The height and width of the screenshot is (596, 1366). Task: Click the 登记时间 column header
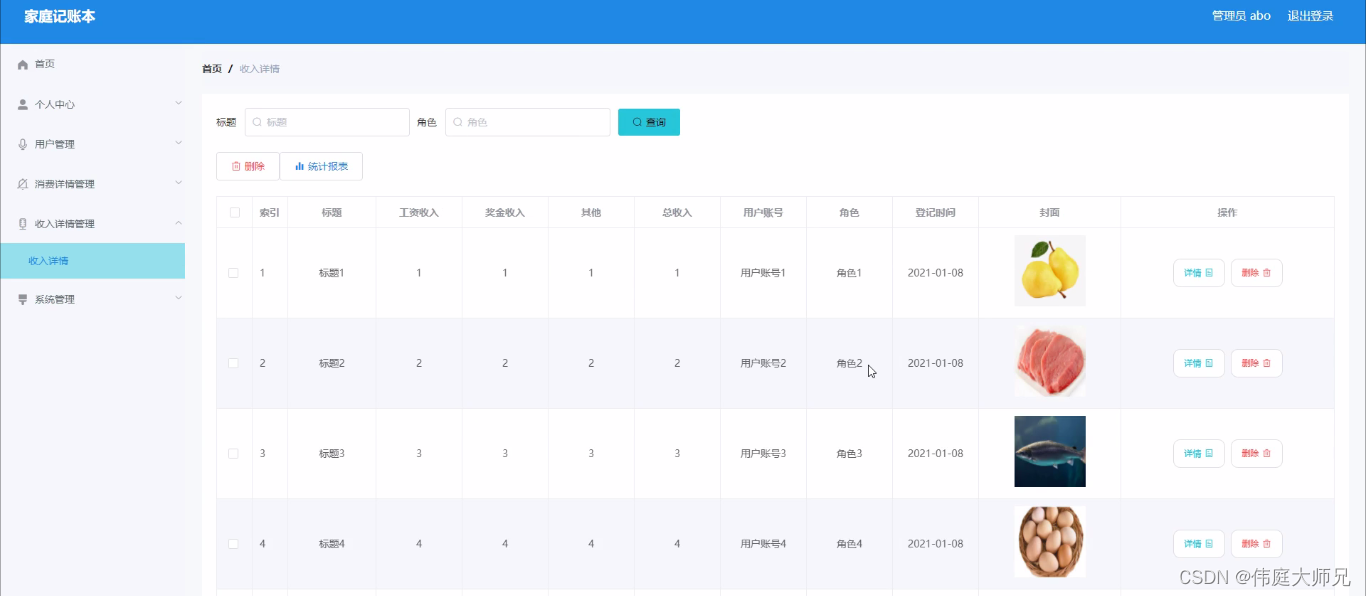[935, 213]
